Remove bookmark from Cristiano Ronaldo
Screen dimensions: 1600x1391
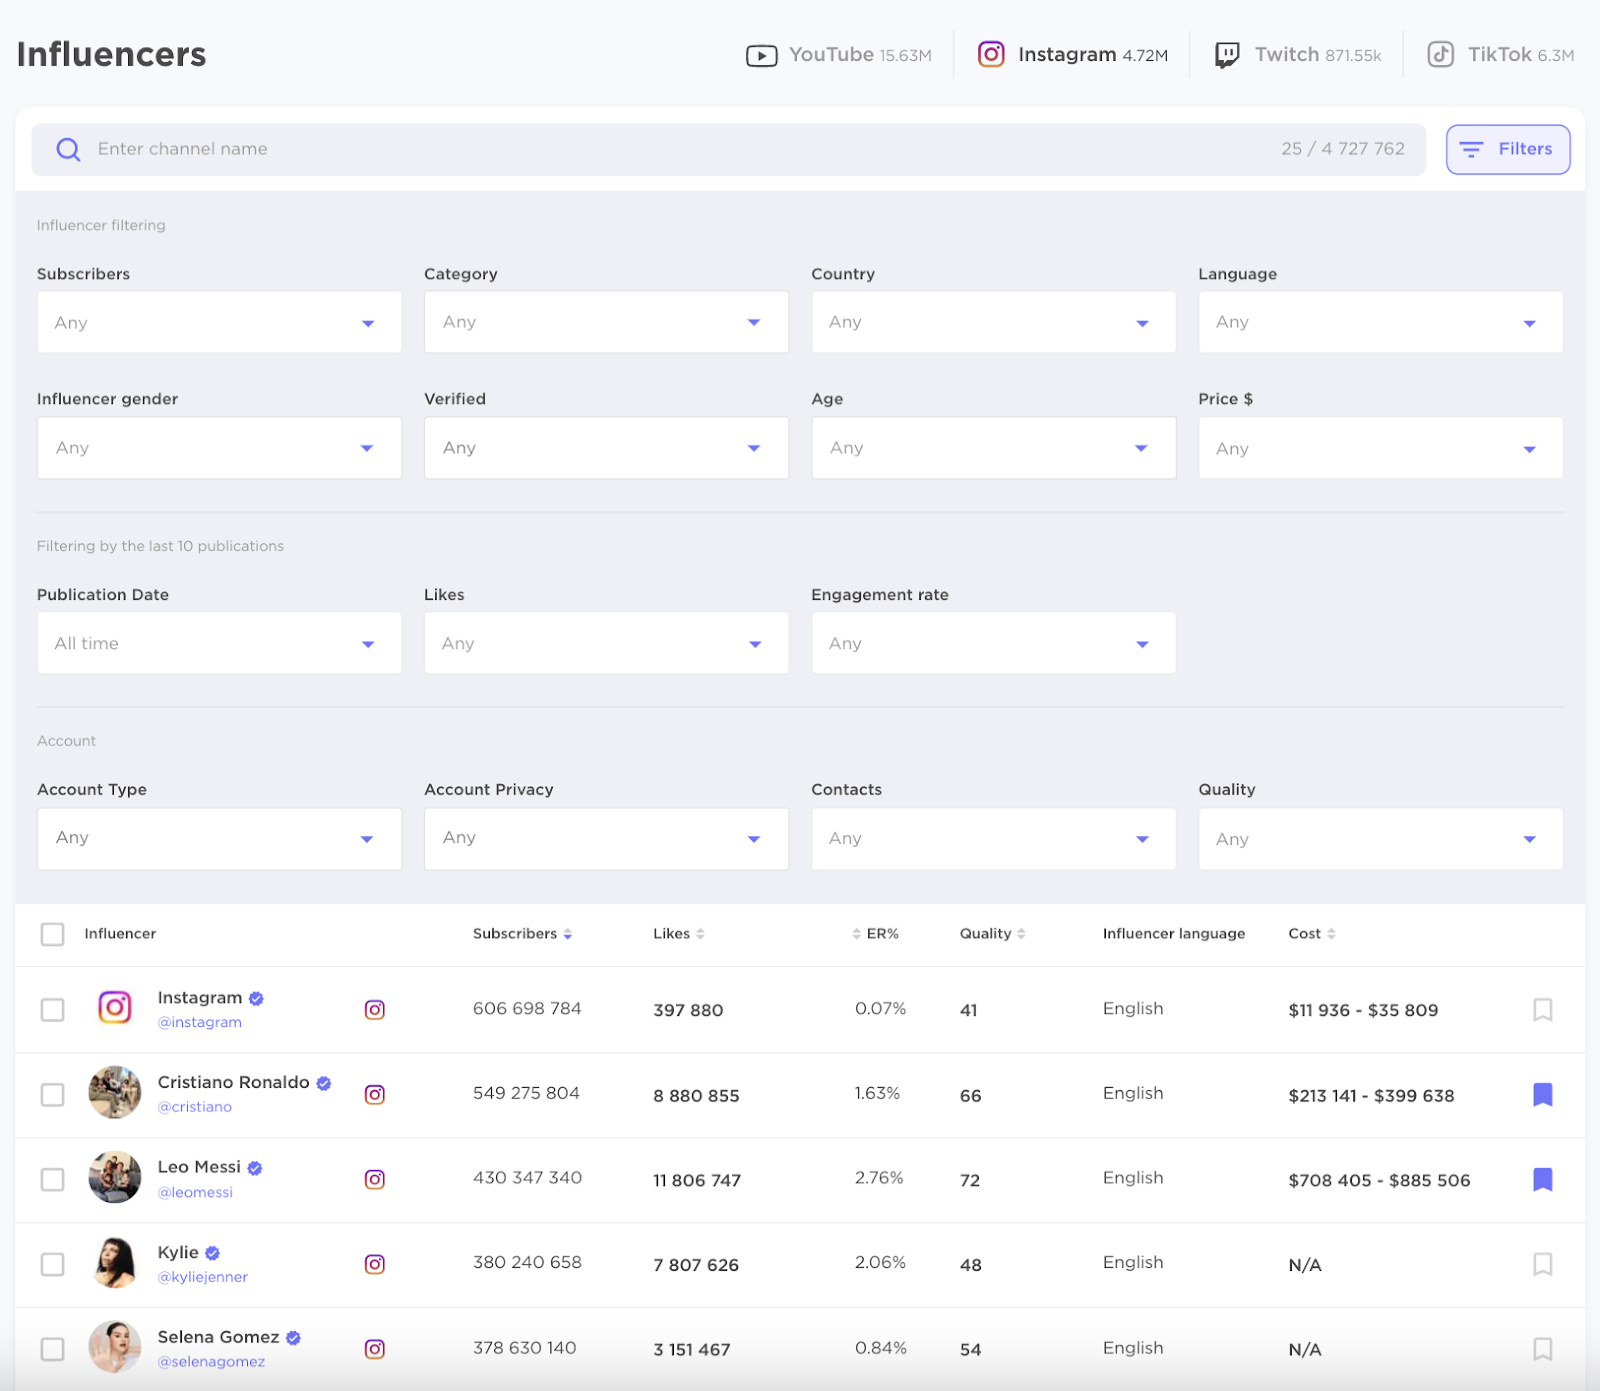[x=1543, y=1095]
